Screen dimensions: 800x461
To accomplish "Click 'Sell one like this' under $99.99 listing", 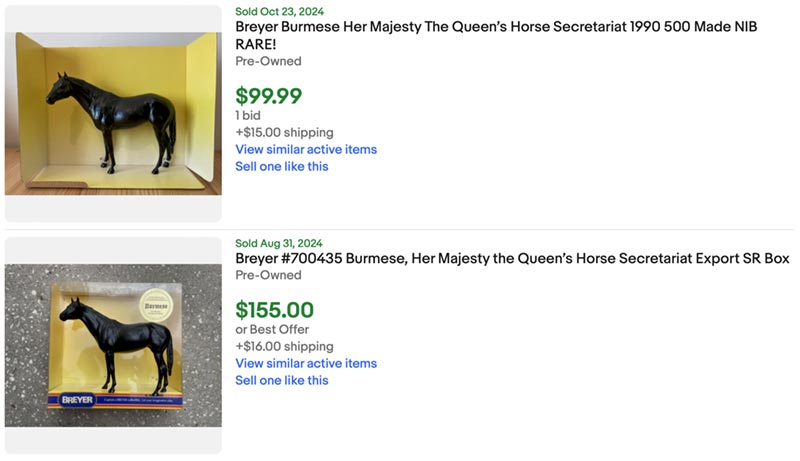I will (x=281, y=166).
